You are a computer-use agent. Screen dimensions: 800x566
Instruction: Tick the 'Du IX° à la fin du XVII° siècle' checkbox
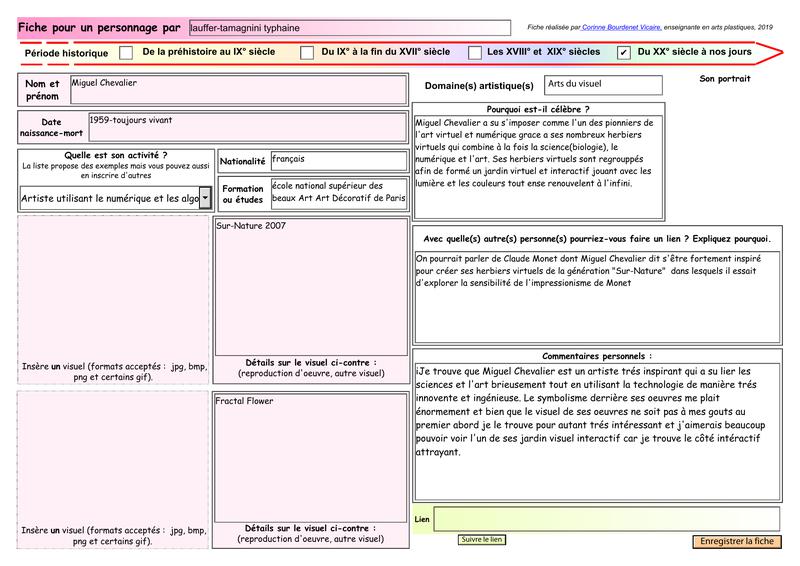(307, 52)
